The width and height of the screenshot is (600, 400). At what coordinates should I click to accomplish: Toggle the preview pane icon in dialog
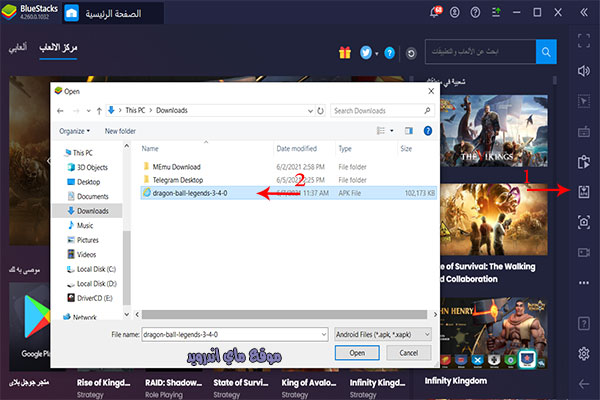(x=409, y=131)
